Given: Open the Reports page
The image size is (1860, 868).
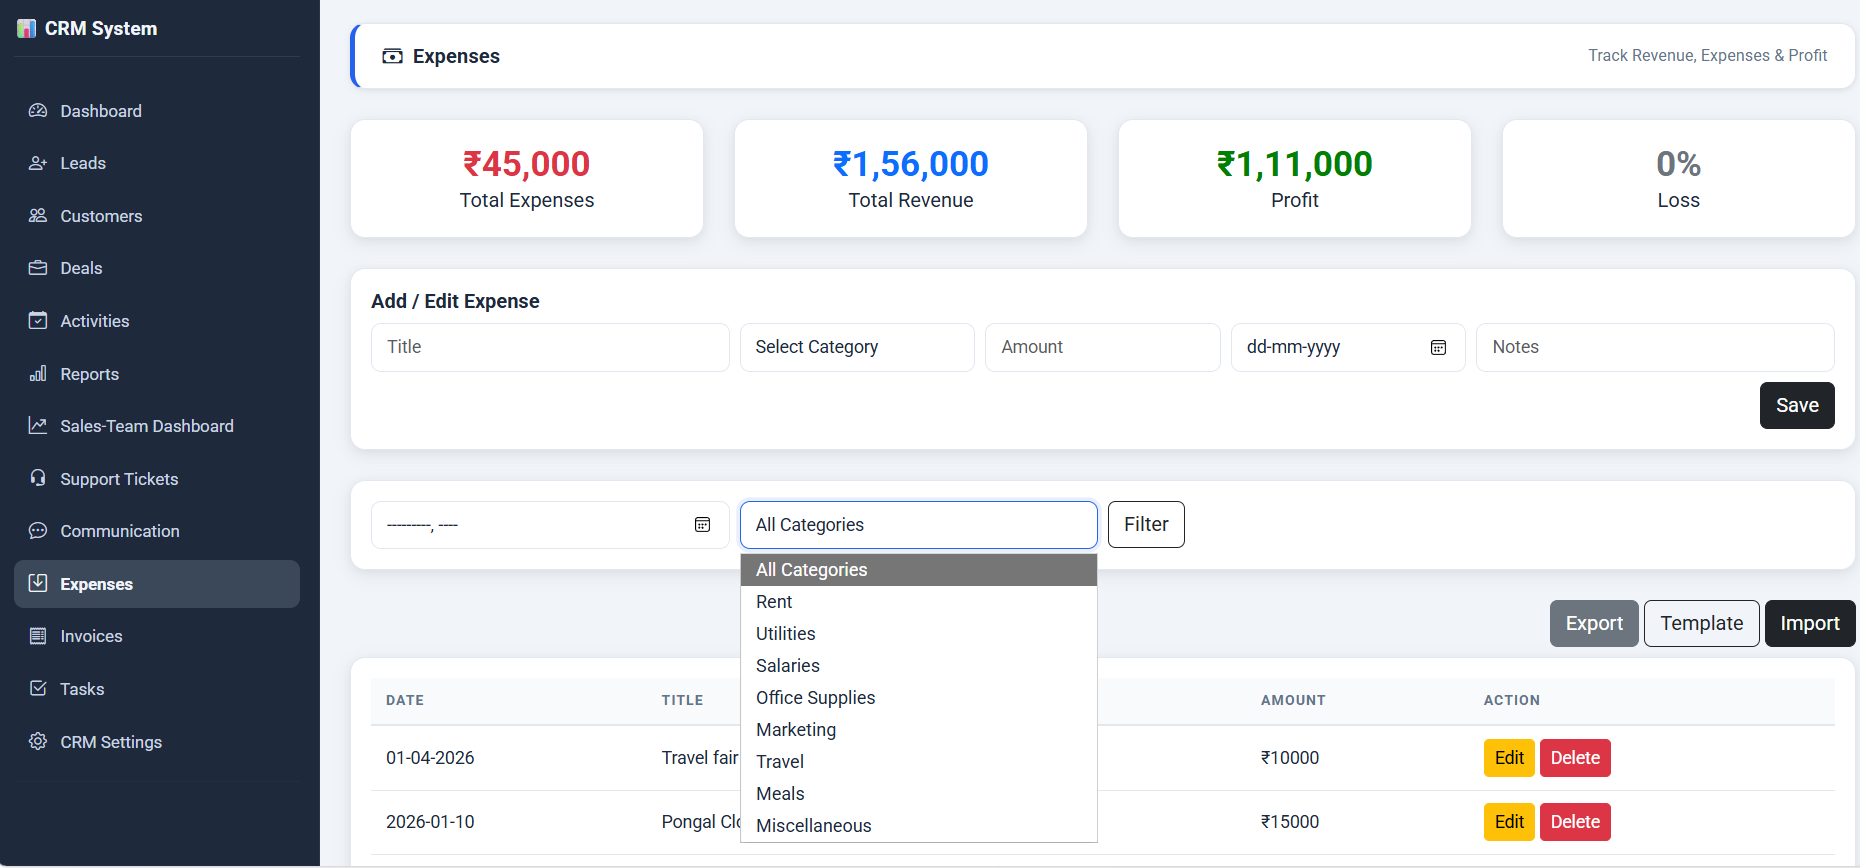Looking at the screenshot, I should 157,374.
